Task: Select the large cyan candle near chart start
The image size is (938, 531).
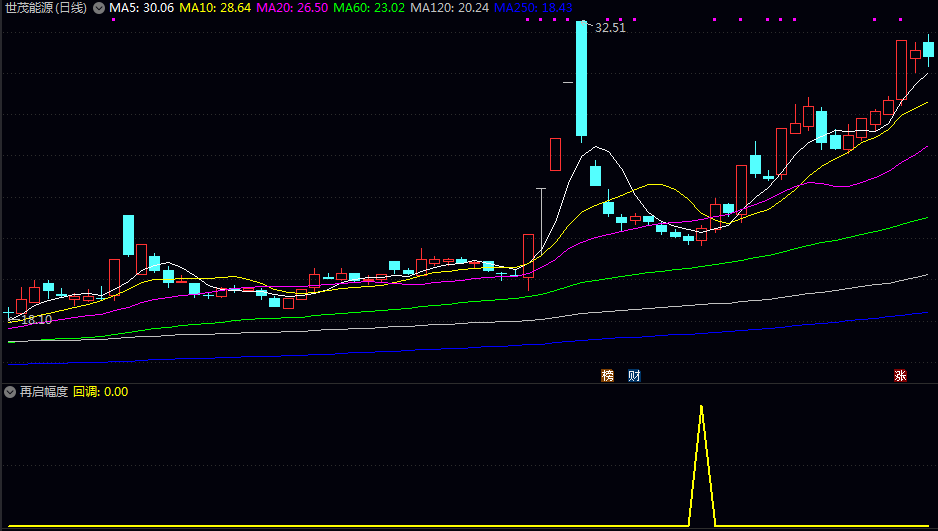Action: coord(128,235)
